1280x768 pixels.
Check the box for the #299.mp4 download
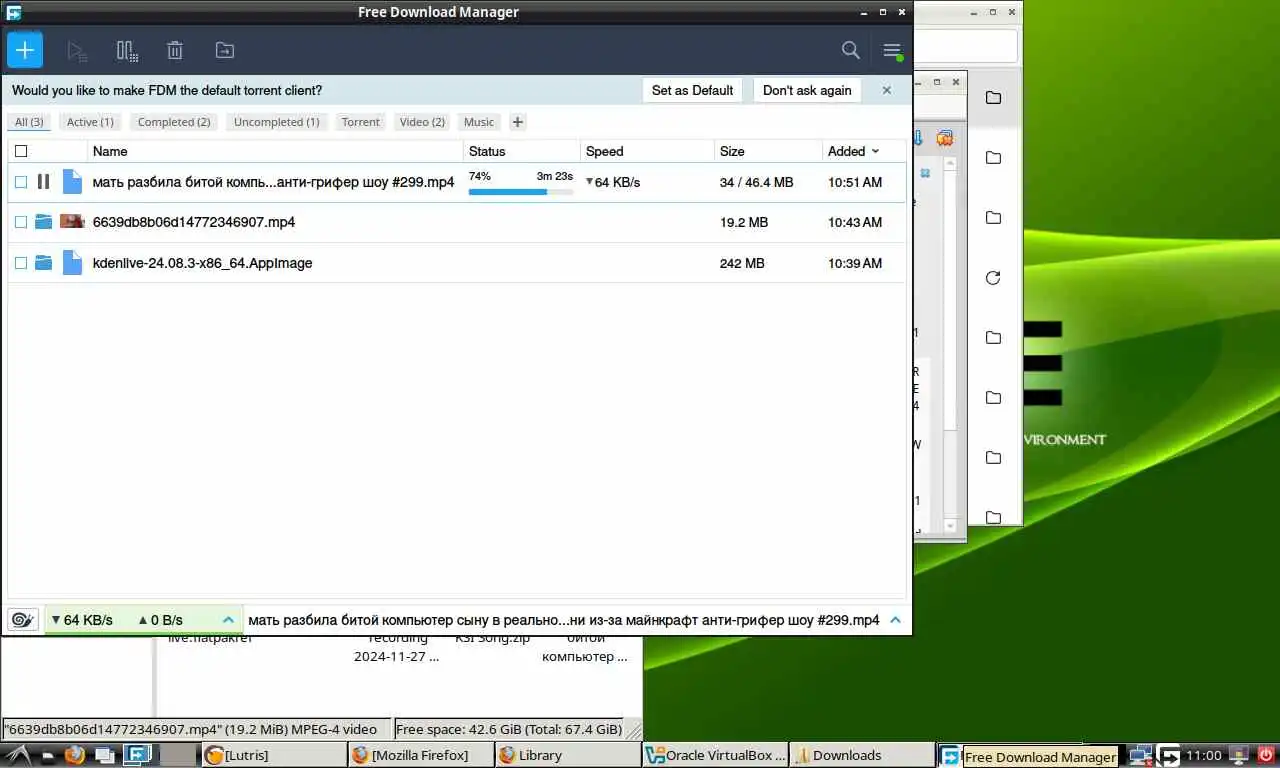pos(21,182)
